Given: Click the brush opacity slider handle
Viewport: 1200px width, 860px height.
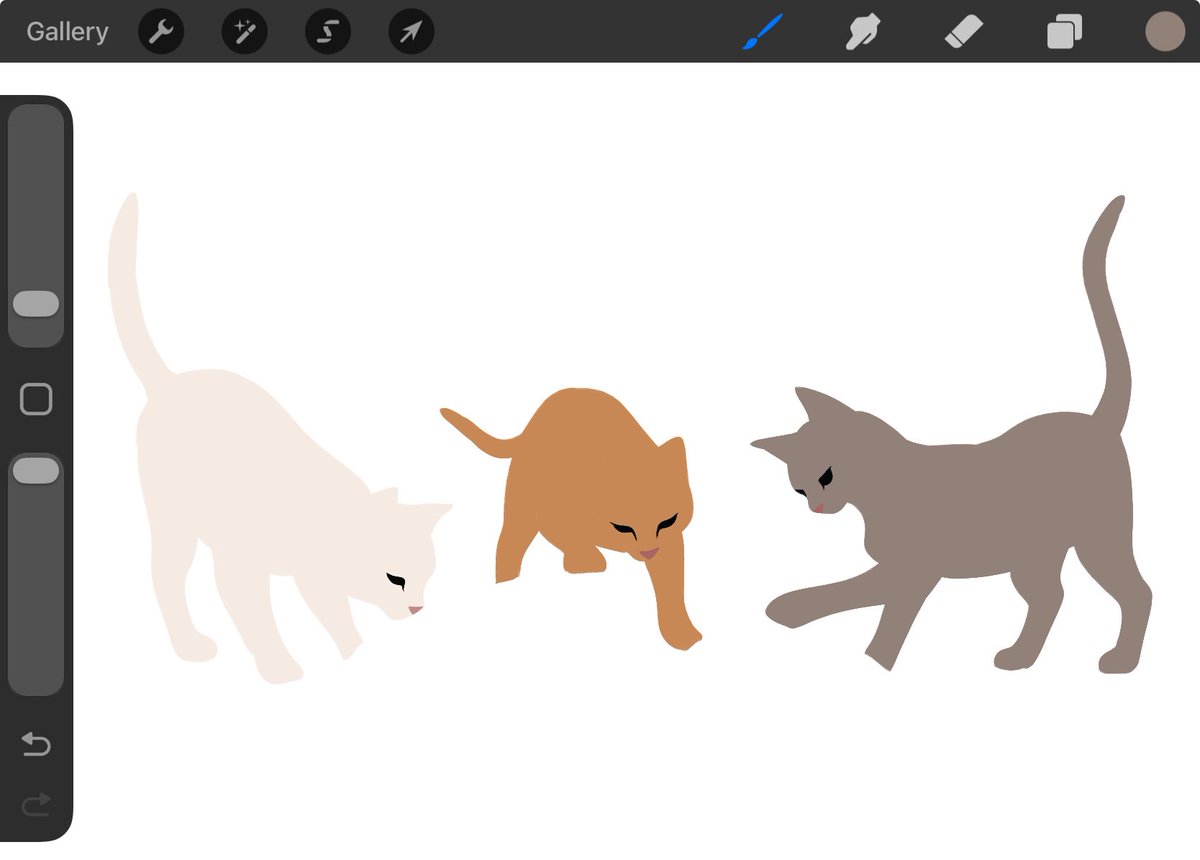Looking at the screenshot, I should [37, 471].
